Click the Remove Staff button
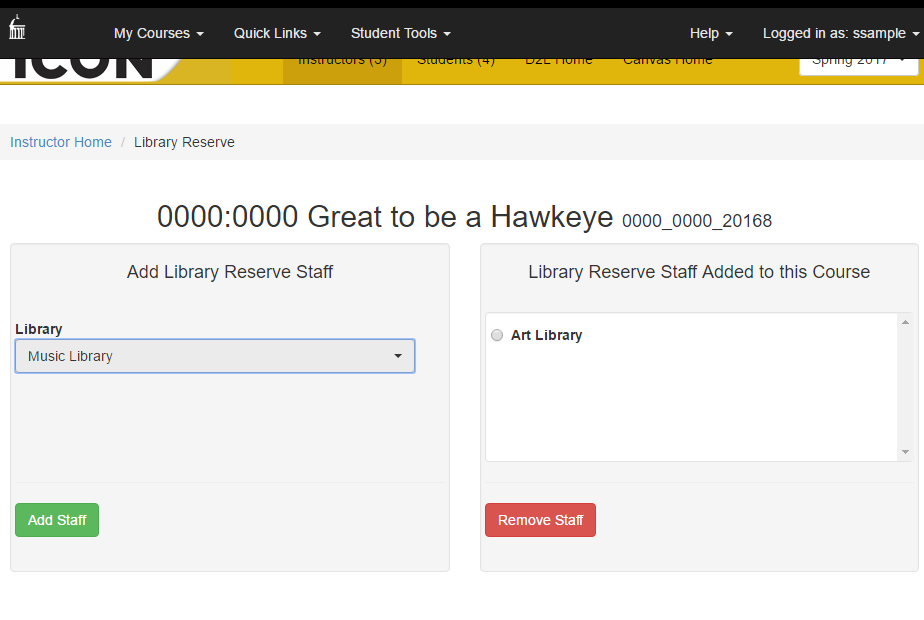This screenshot has height=620, width=924. [x=540, y=520]
